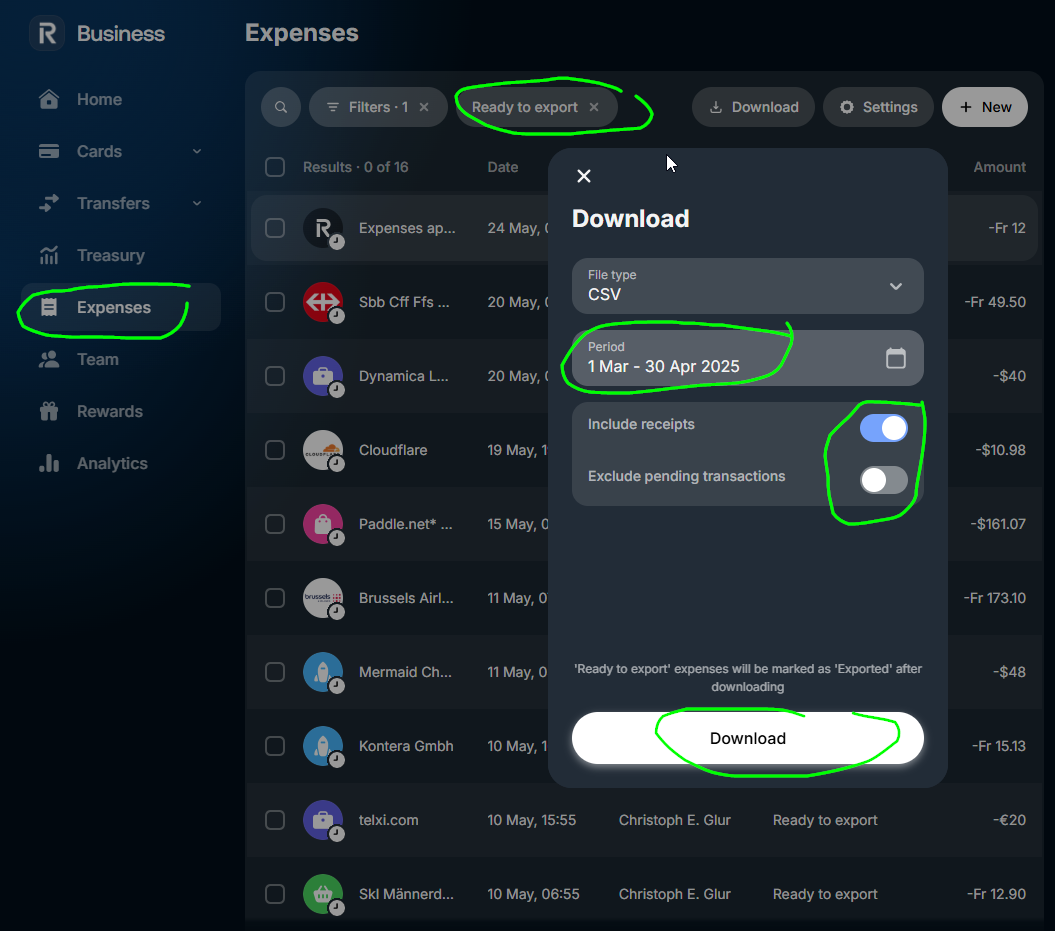Open Cards section in sidebar
The height and width of the screenshot is (931, 1055).
(121, 151)
